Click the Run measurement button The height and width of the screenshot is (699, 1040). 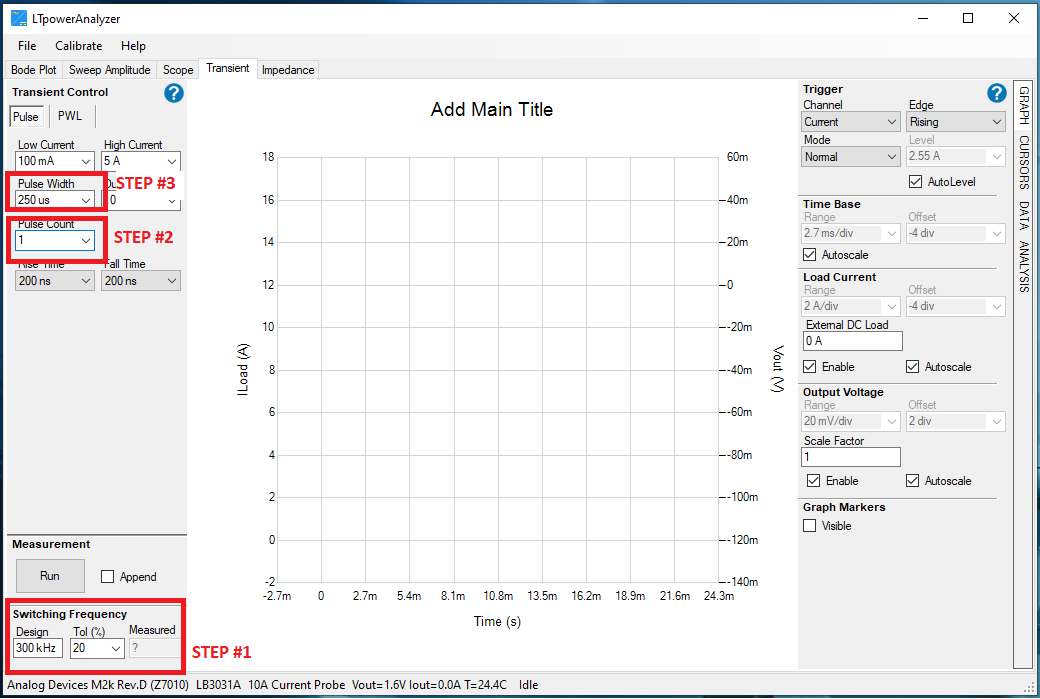(50, 576)
